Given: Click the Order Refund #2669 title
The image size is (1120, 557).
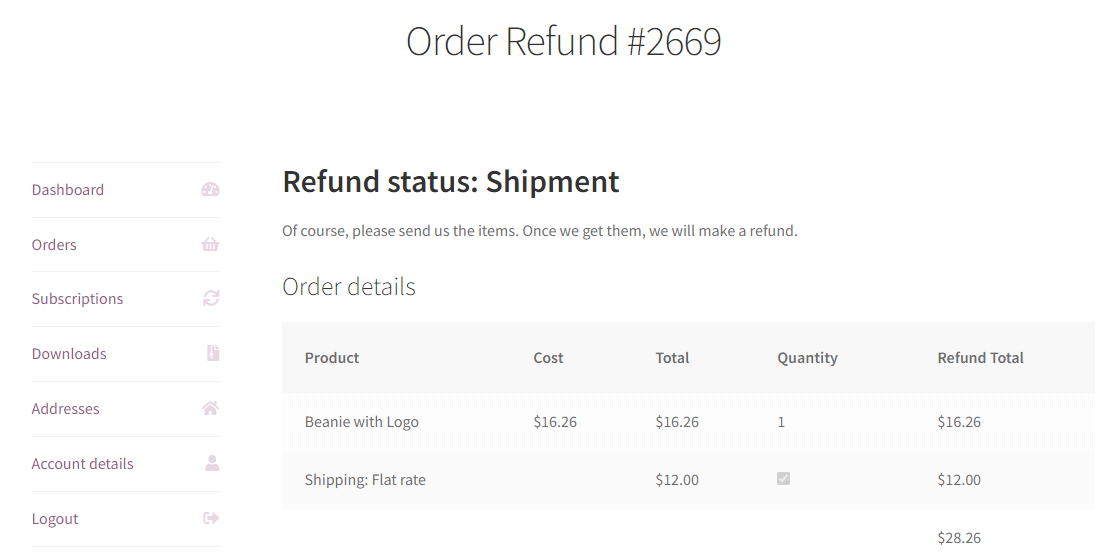Looking at the screenshot, I should point(564,41).
